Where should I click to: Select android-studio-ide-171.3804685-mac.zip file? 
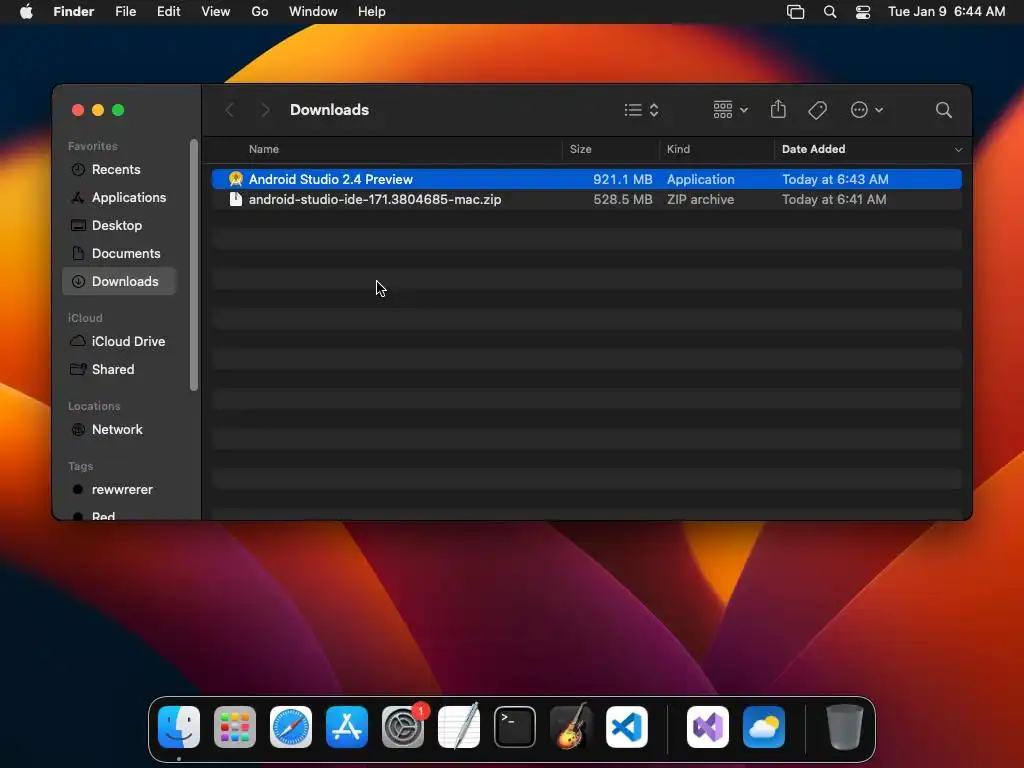pyautogui.click(x=375, y=199)
